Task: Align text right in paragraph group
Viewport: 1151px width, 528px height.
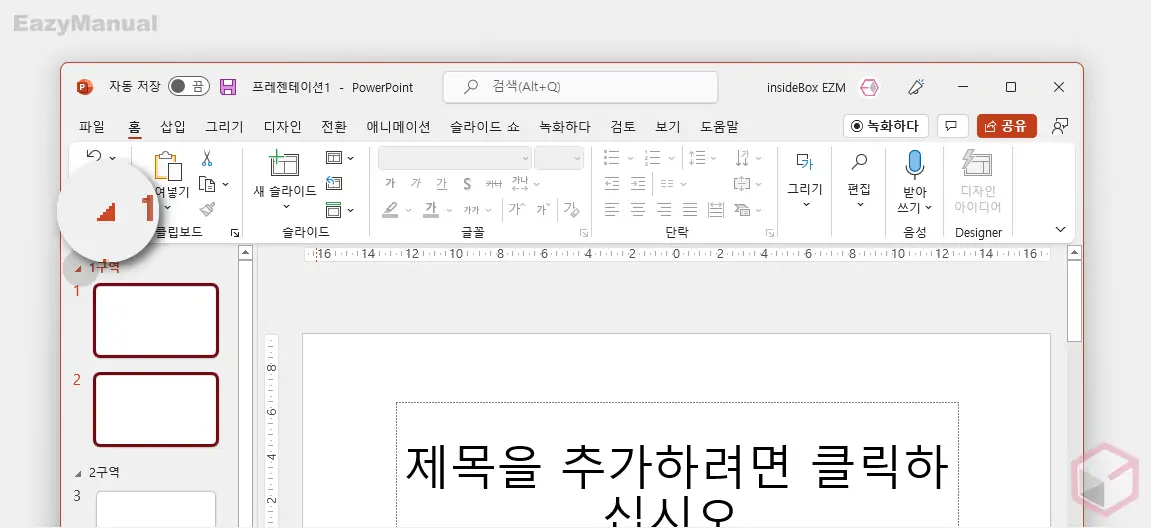Action: (x=664, y=210)
